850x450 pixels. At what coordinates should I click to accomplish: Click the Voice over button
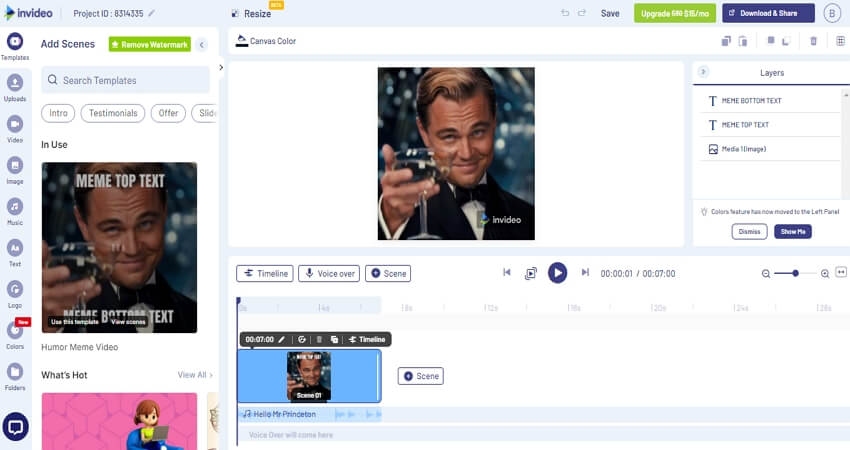click(329, 273)
